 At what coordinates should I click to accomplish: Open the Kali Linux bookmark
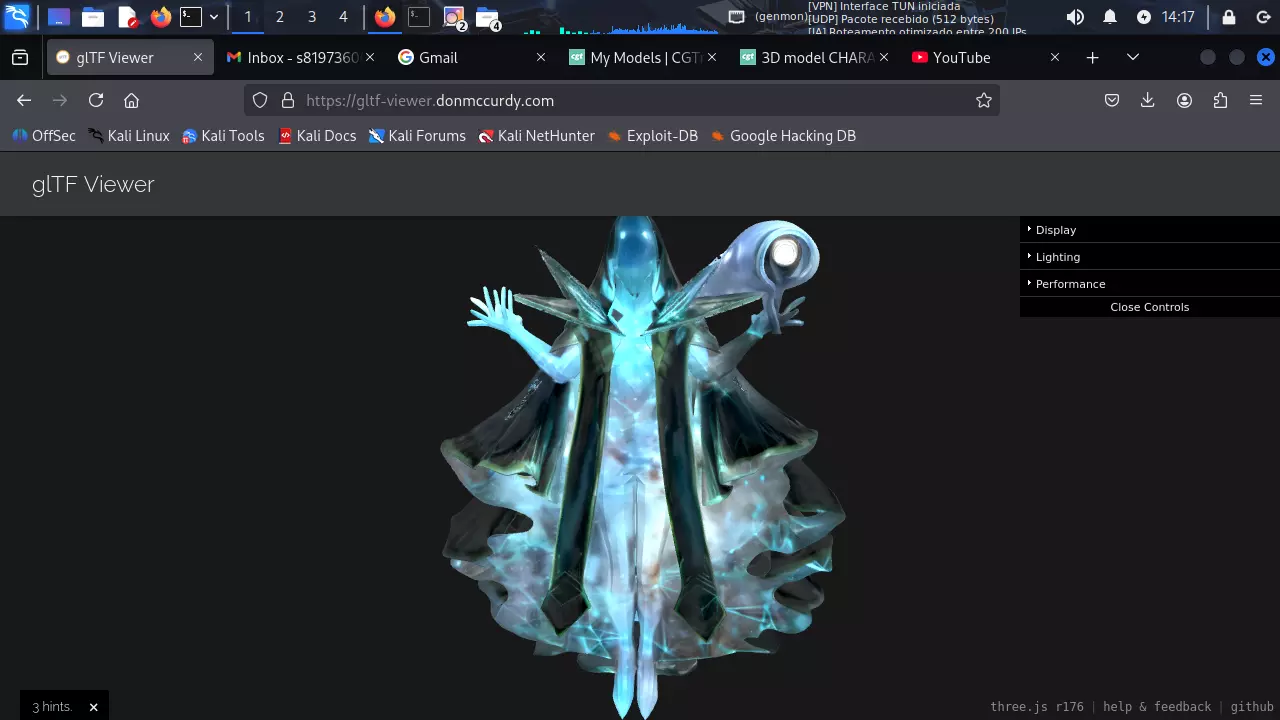coord(129,136)
